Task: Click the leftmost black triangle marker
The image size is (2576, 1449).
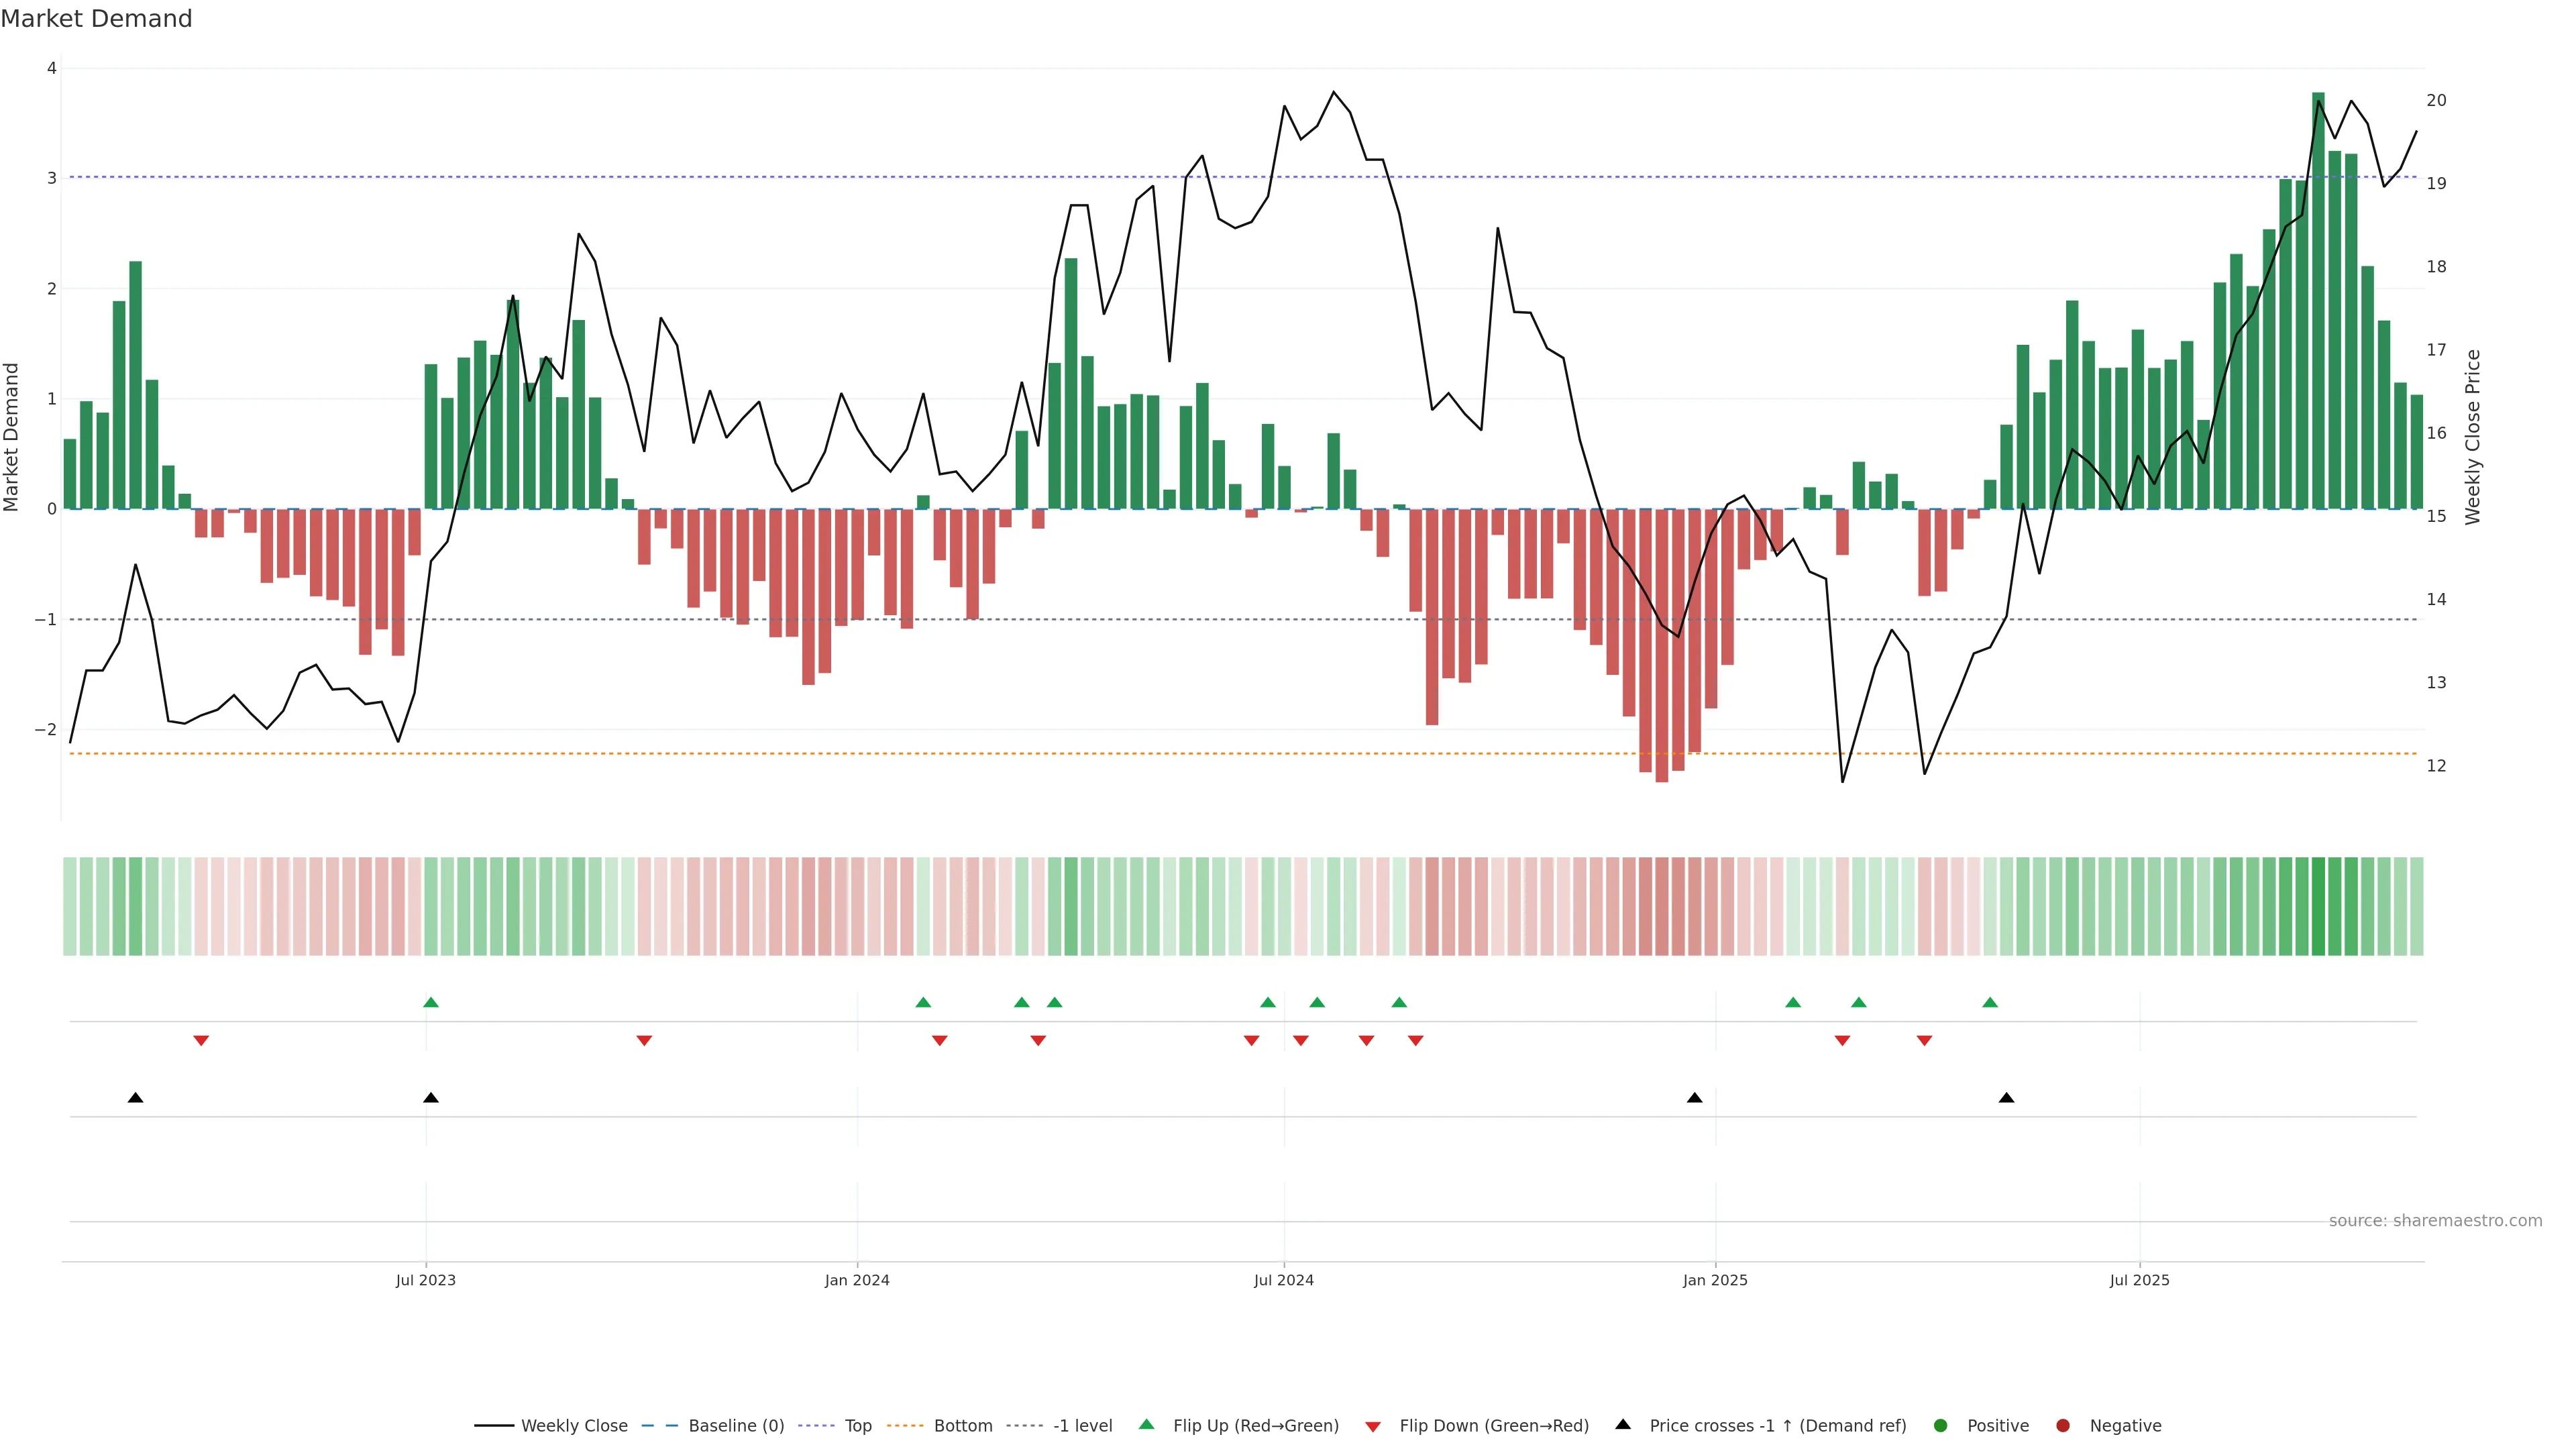Action: [x=136, y=1098]
